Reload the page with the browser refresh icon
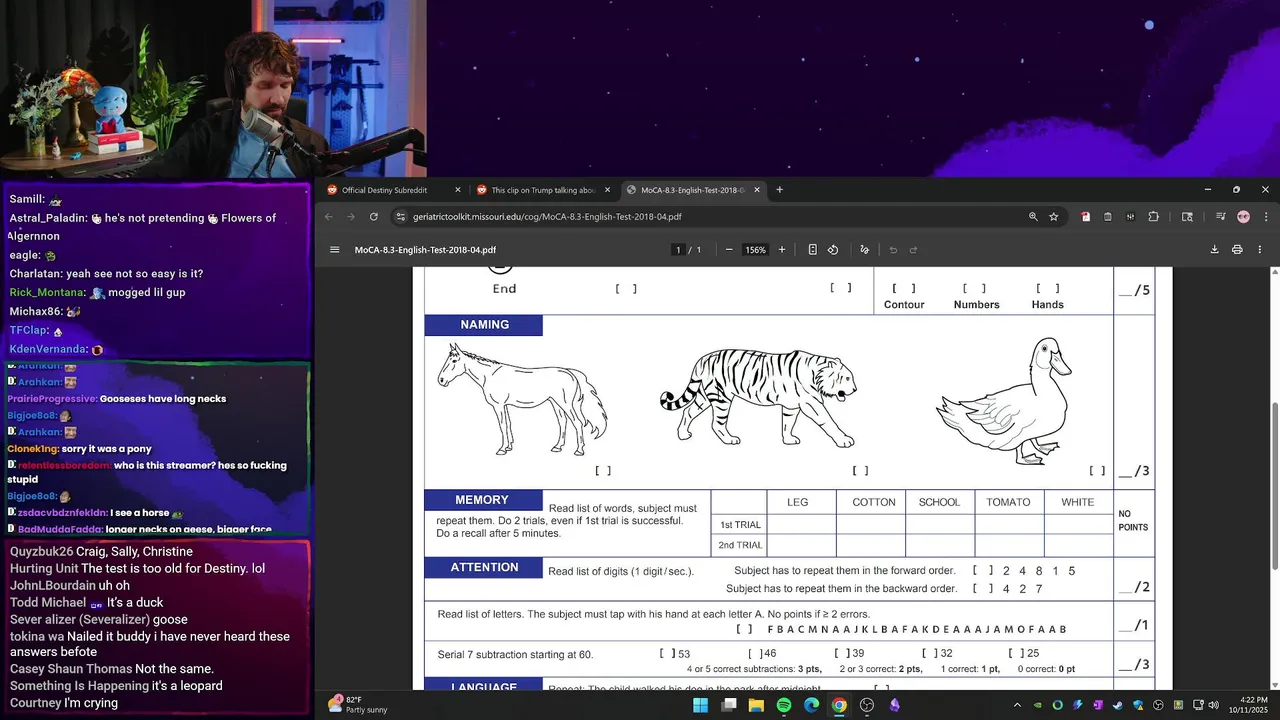The image size is (1280, 720). tap(374, 216)
